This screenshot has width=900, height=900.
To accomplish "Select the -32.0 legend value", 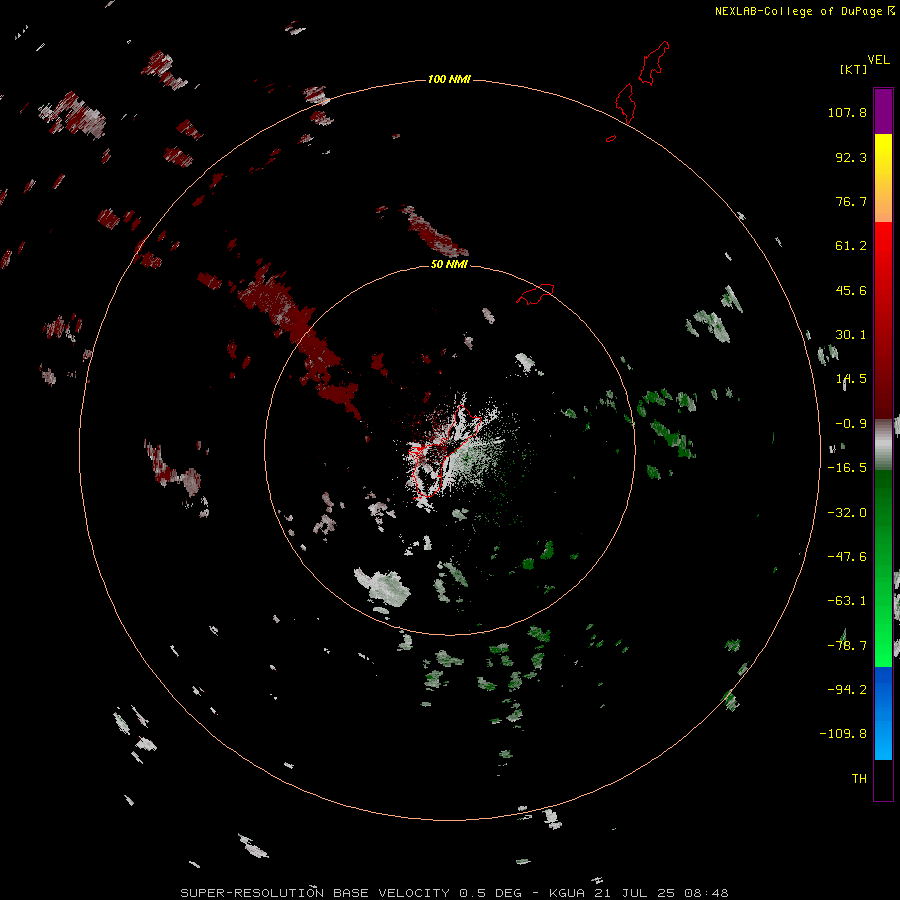I will coord(847,513).
